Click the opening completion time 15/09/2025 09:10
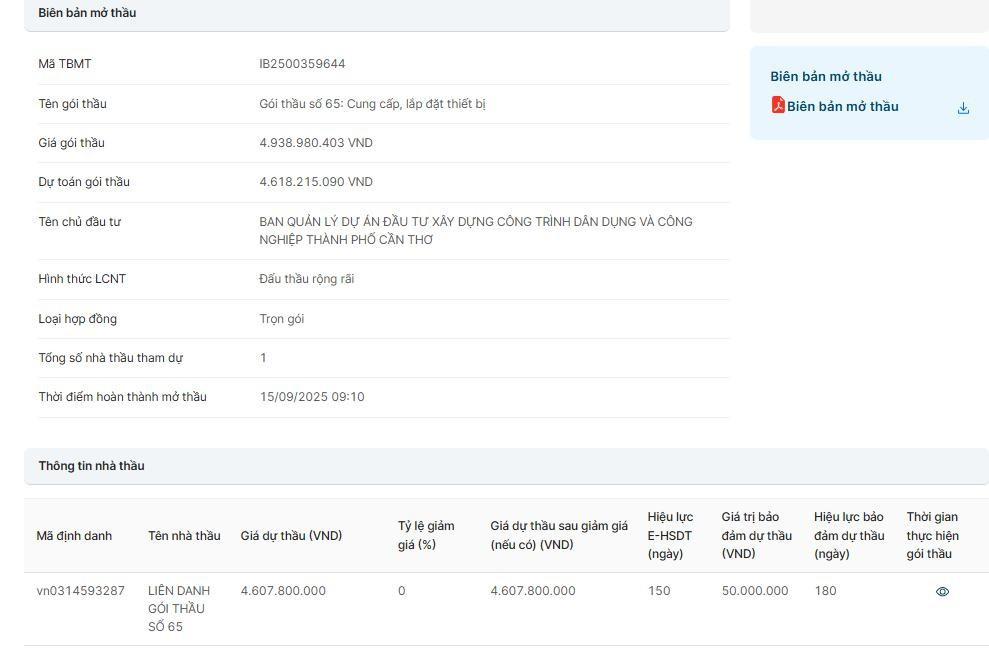The width and height of the screenshot is (989, 649). tap(312, 397)
